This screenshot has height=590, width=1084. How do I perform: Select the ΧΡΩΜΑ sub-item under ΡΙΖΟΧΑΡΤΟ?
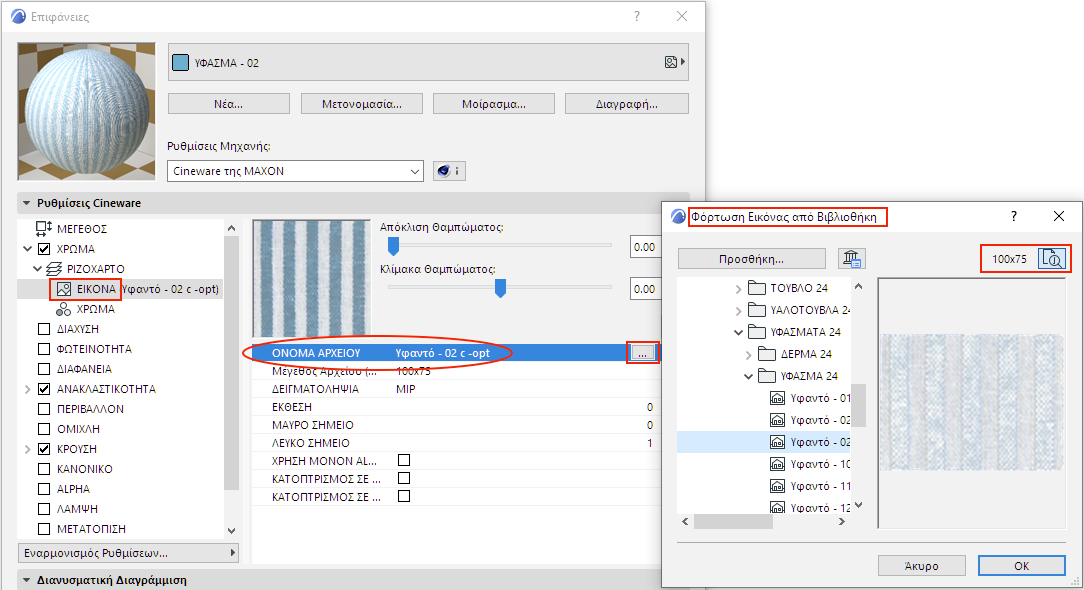point(95,309)
